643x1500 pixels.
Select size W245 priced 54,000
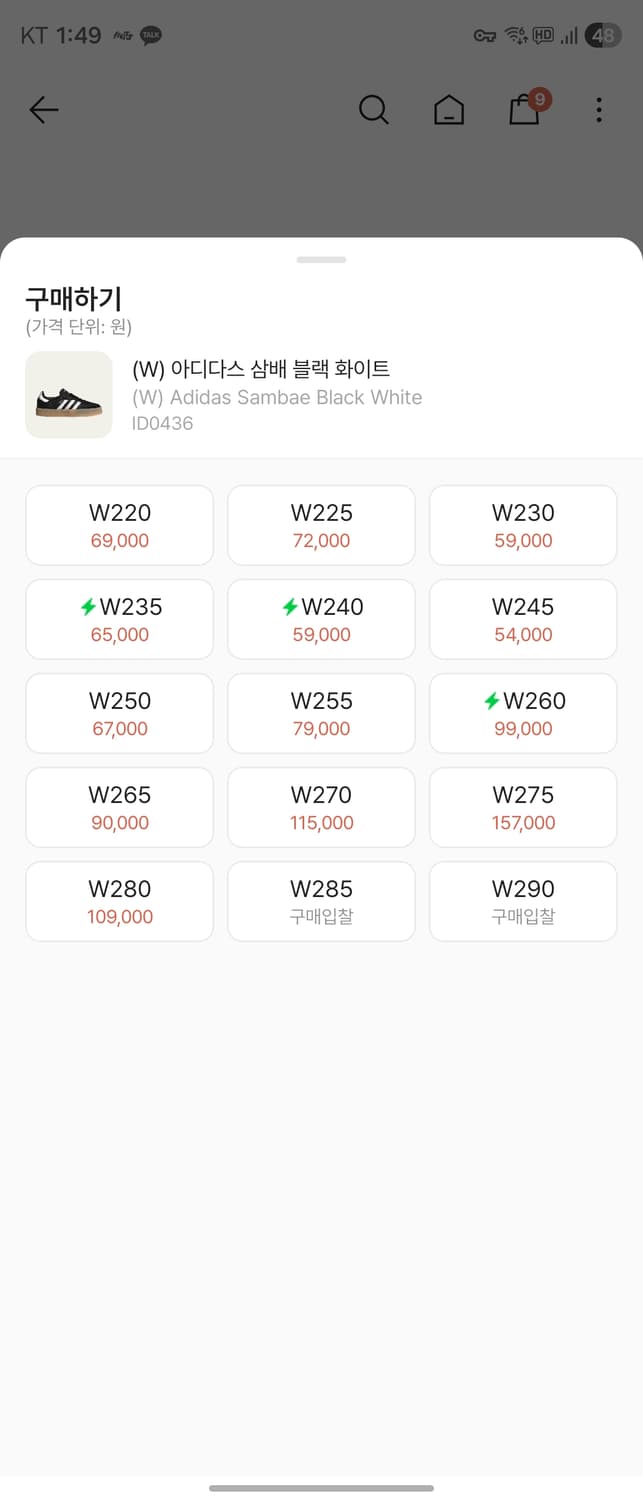point(523,619)
